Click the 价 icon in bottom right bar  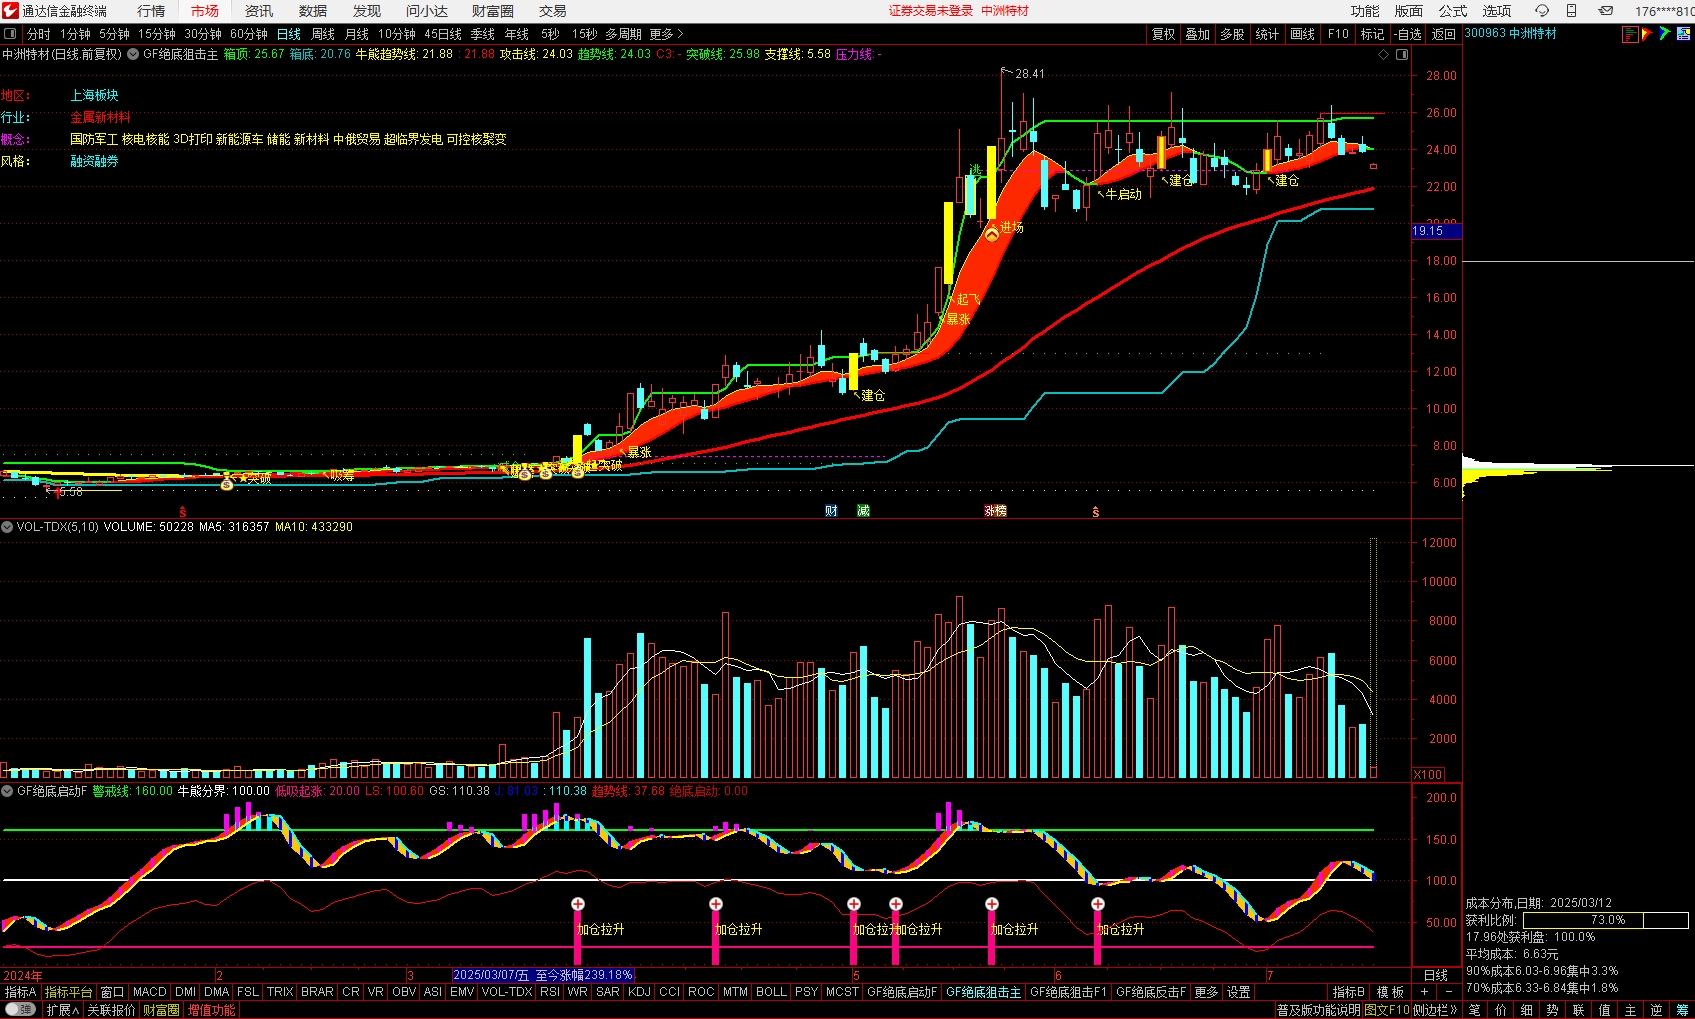click(x=1500, y=1010)
